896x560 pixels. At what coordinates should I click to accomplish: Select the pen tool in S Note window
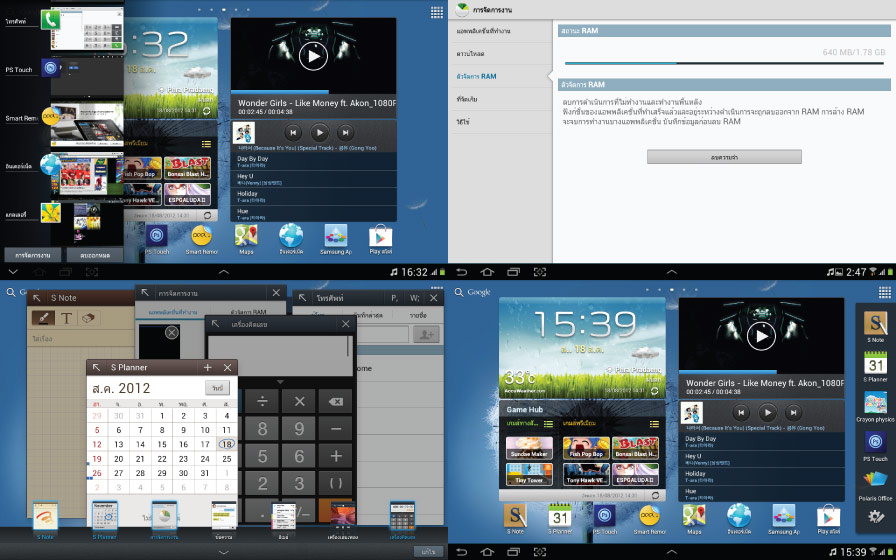pyautogui.click(x=43, y=318)
